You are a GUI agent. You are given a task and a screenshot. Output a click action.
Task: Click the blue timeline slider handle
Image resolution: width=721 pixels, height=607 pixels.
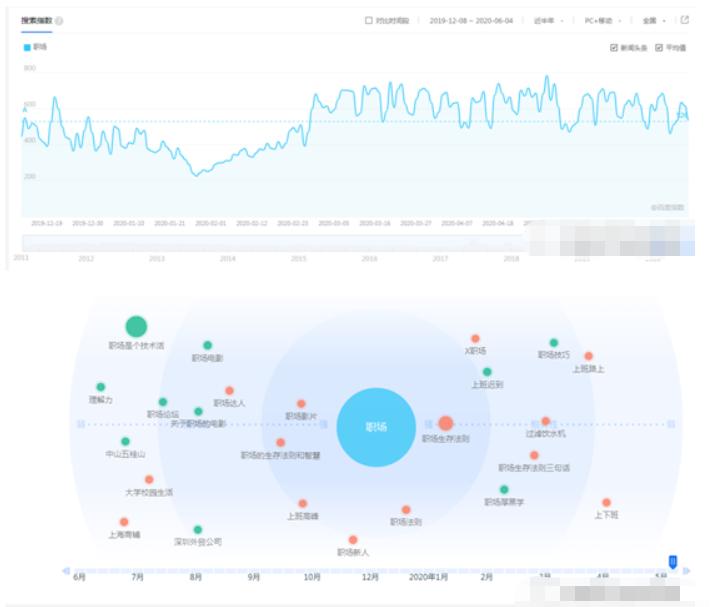[673, 561]
